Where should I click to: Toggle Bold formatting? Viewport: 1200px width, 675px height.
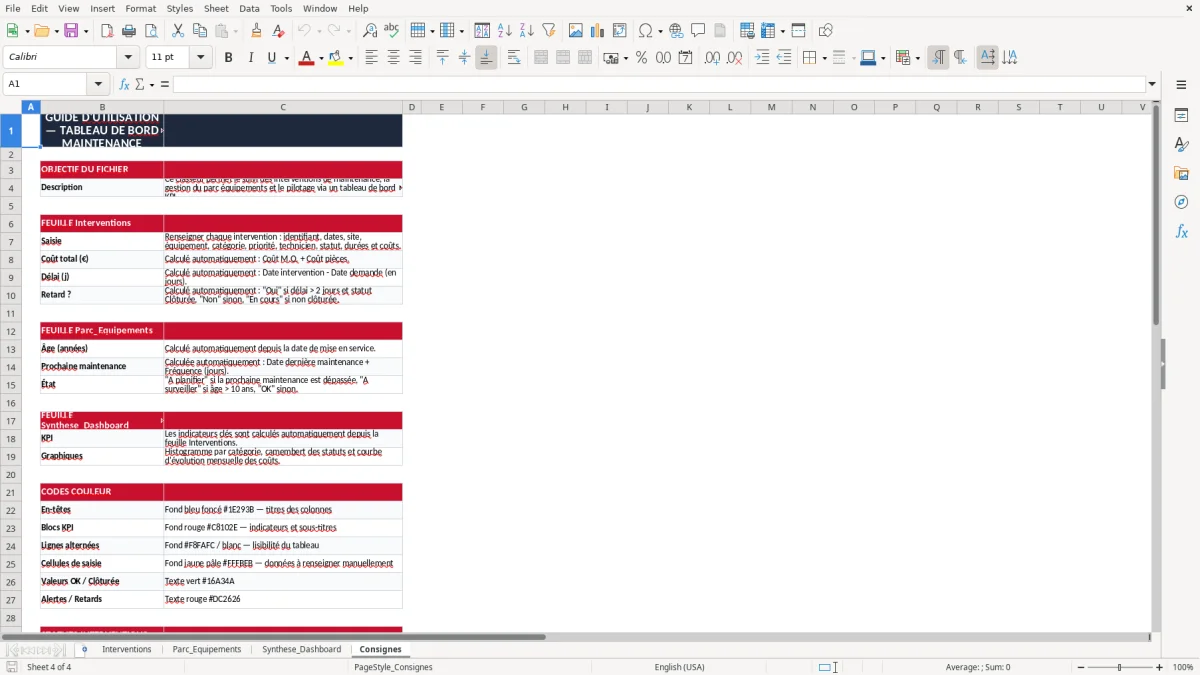point(228,58)
